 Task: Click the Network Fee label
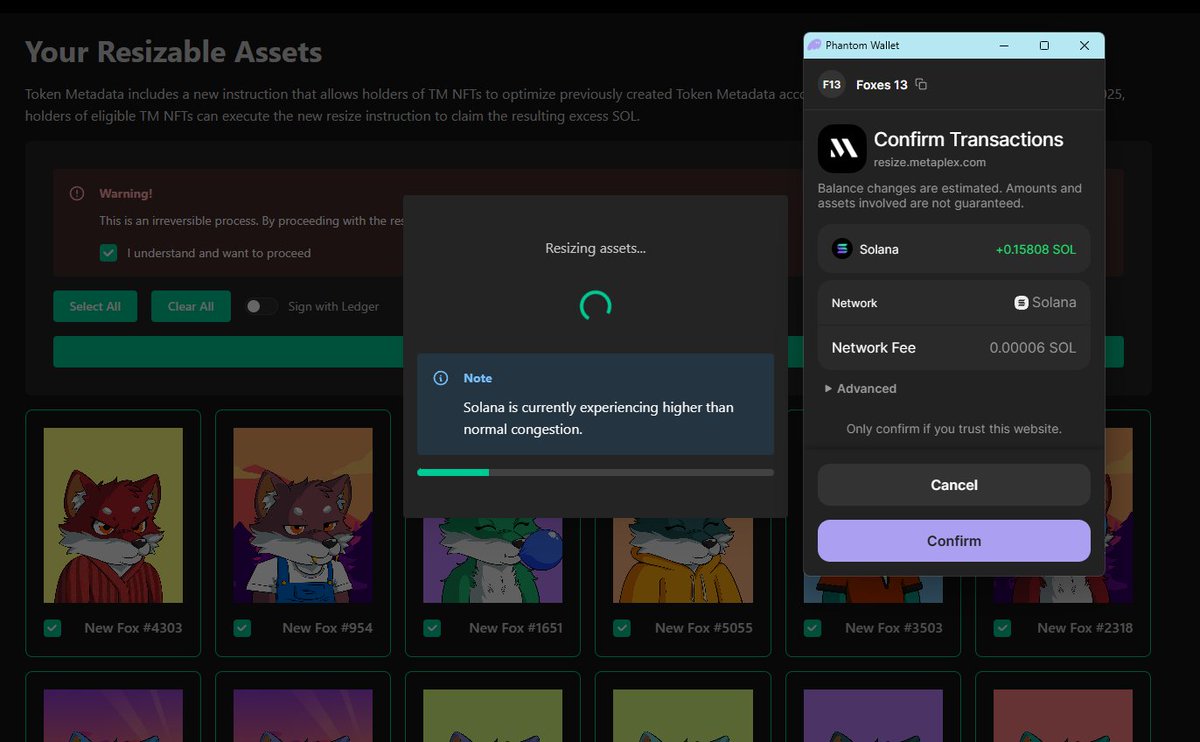pos(874,348)
